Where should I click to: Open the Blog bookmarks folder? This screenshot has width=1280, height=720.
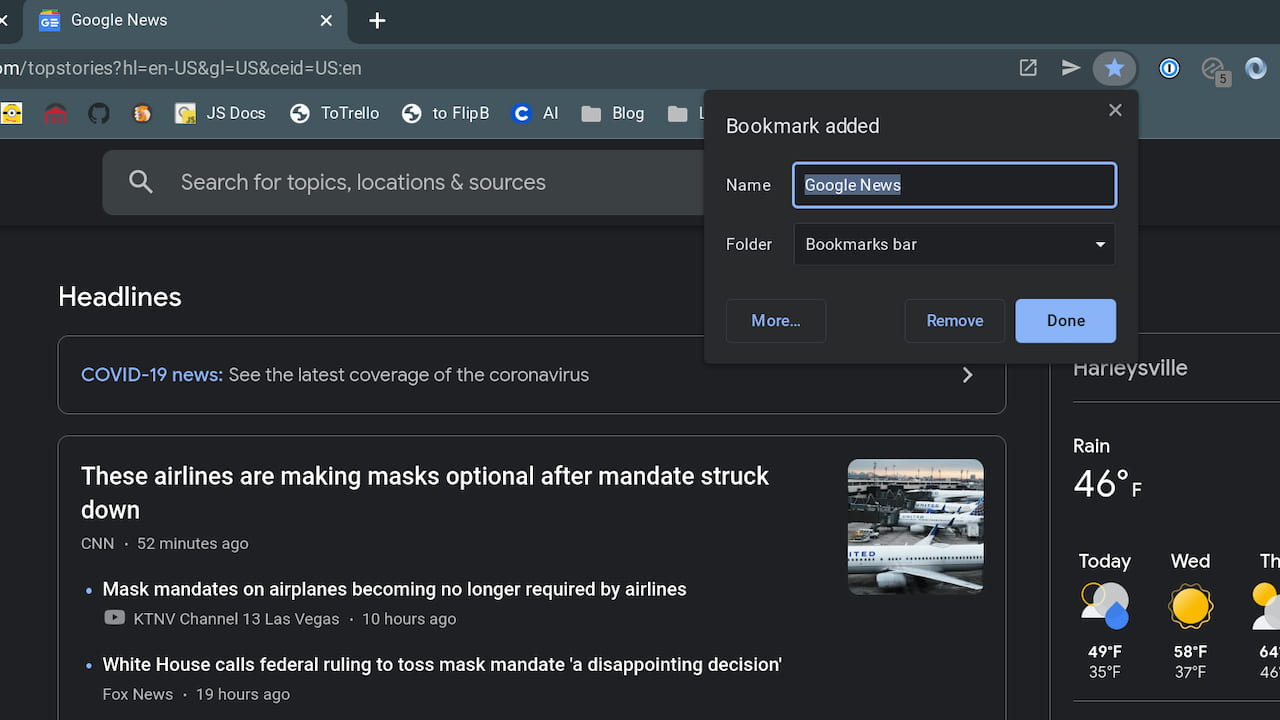click(x=613, y=113)
